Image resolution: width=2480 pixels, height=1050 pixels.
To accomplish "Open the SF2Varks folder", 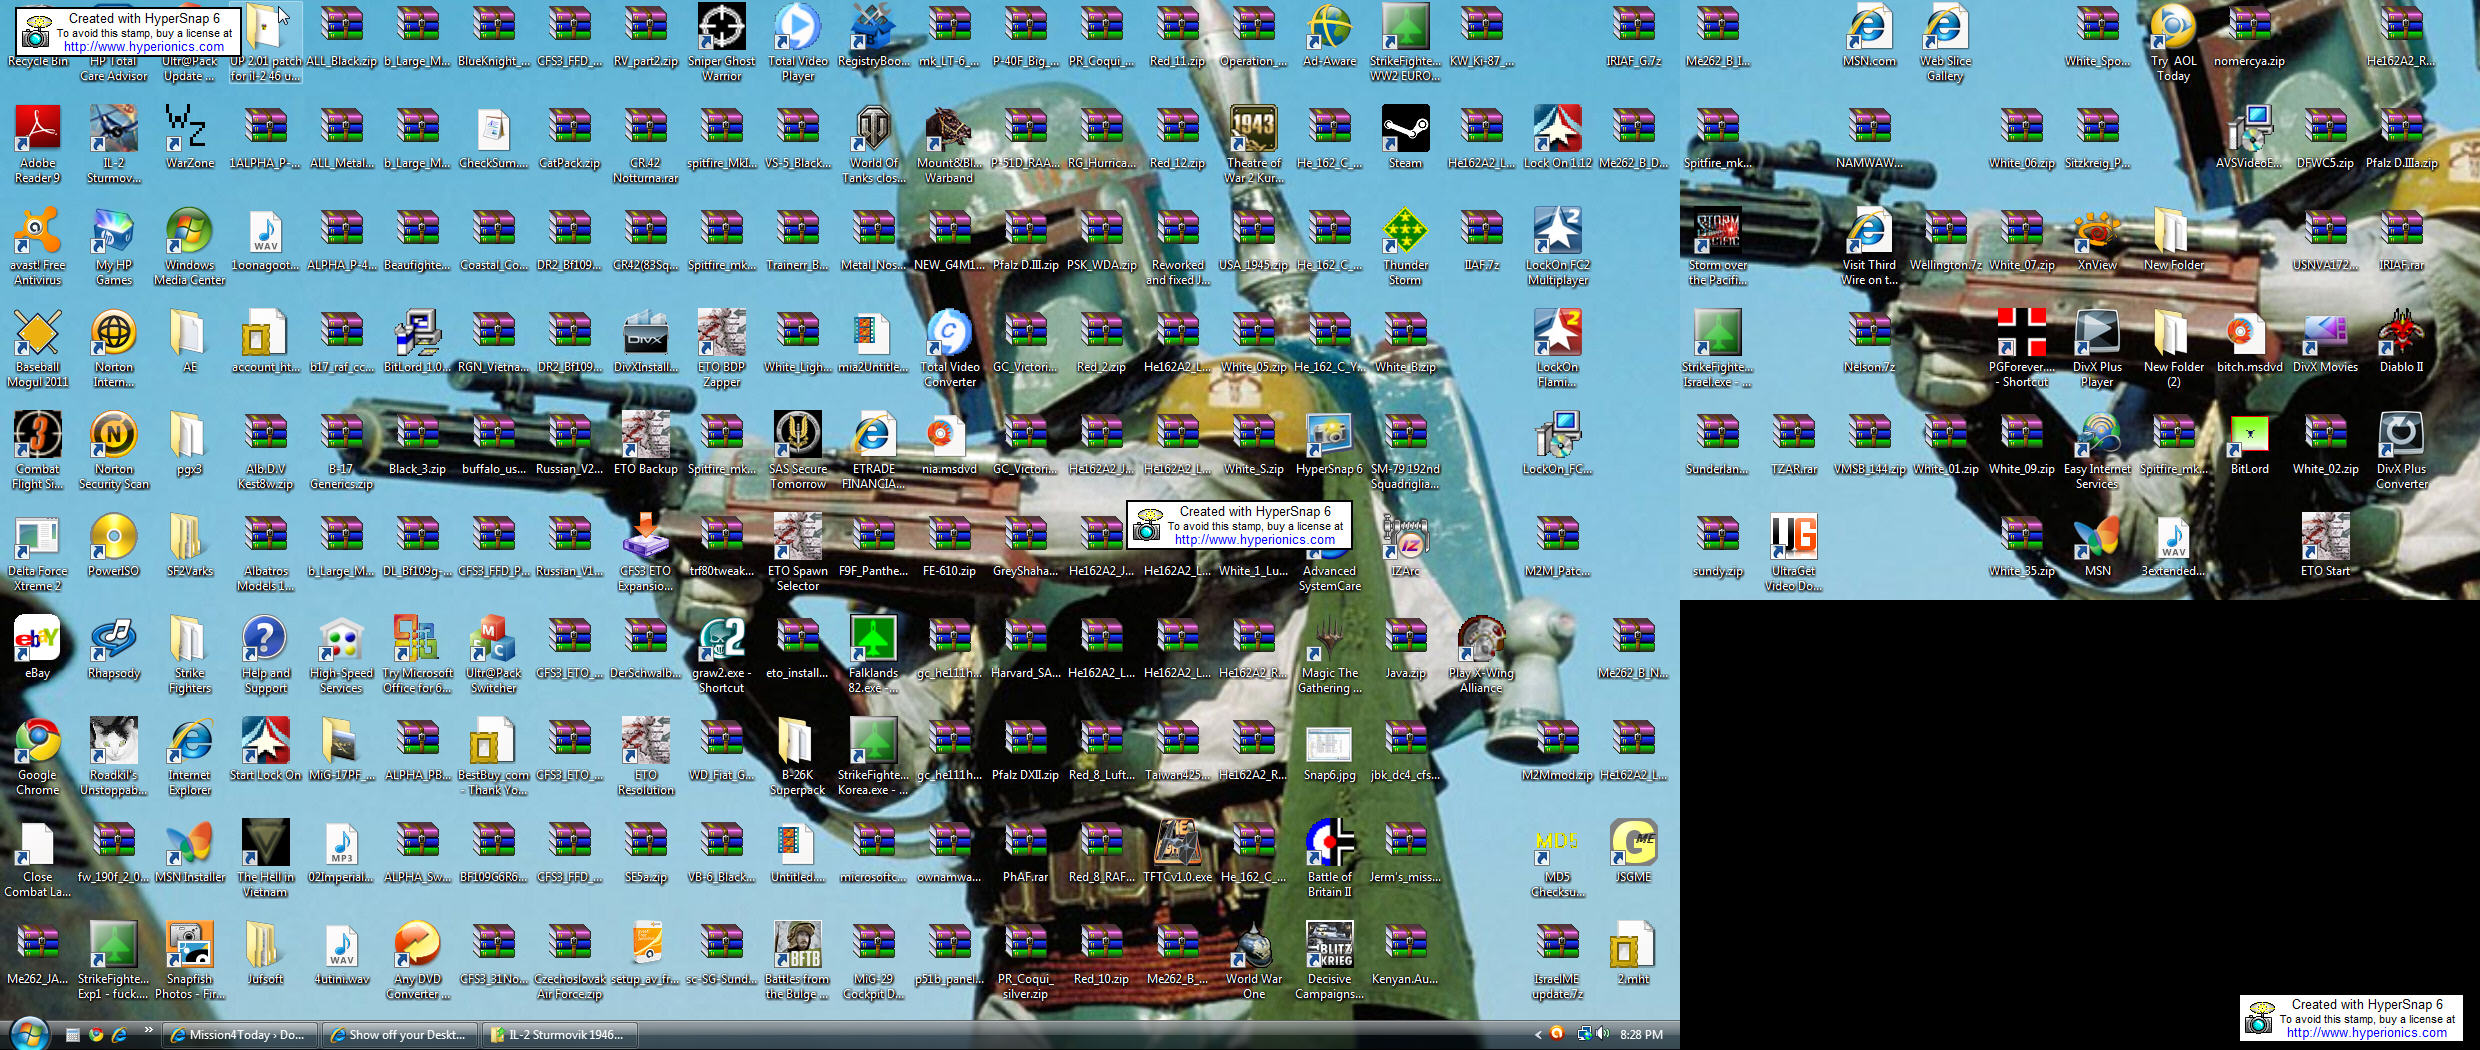I will [190, 546].
